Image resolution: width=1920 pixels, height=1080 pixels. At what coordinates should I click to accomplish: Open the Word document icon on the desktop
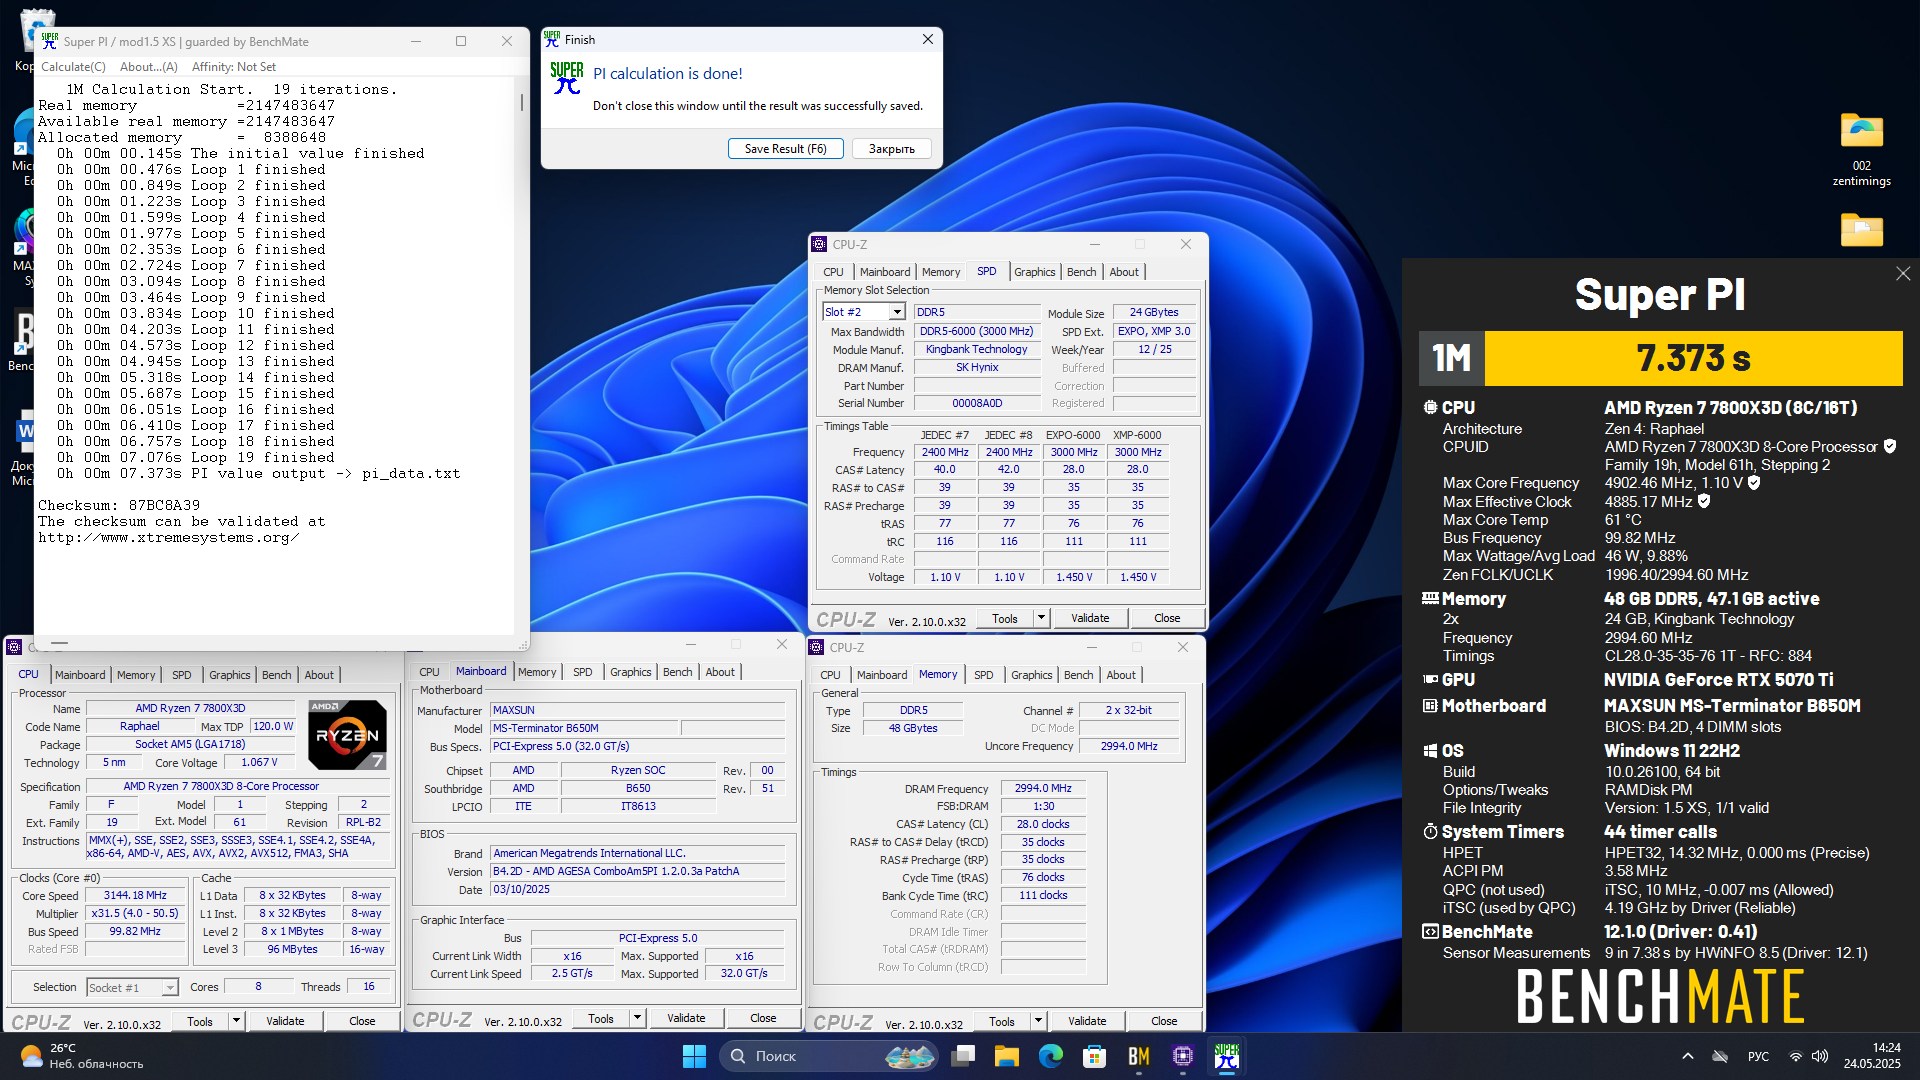25,432
